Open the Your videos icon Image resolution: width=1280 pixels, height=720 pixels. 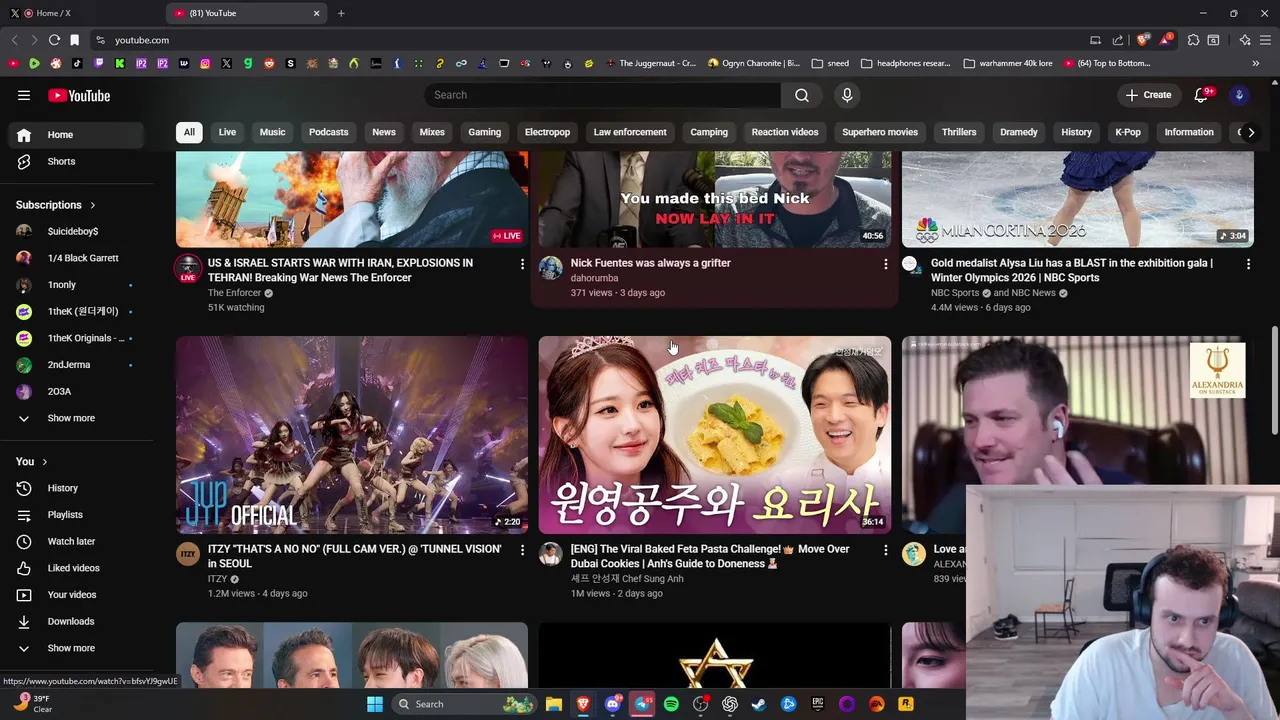coord(24,595)
